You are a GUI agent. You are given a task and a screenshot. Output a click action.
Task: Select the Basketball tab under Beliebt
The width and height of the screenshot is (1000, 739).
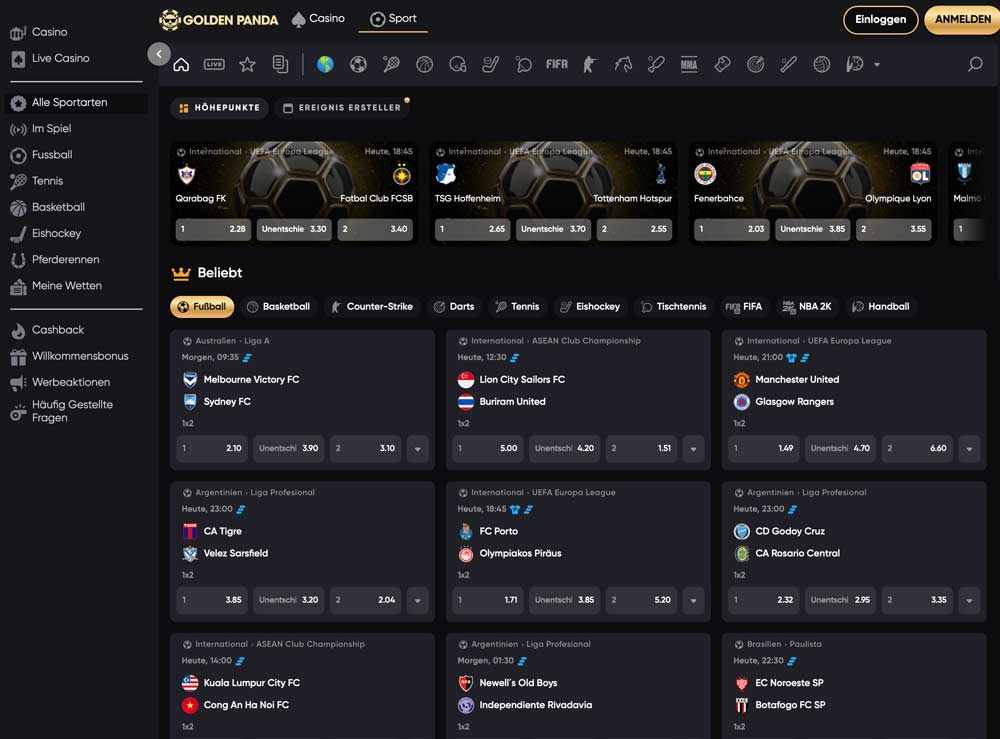pyautogui.click(x=278, y=307)
